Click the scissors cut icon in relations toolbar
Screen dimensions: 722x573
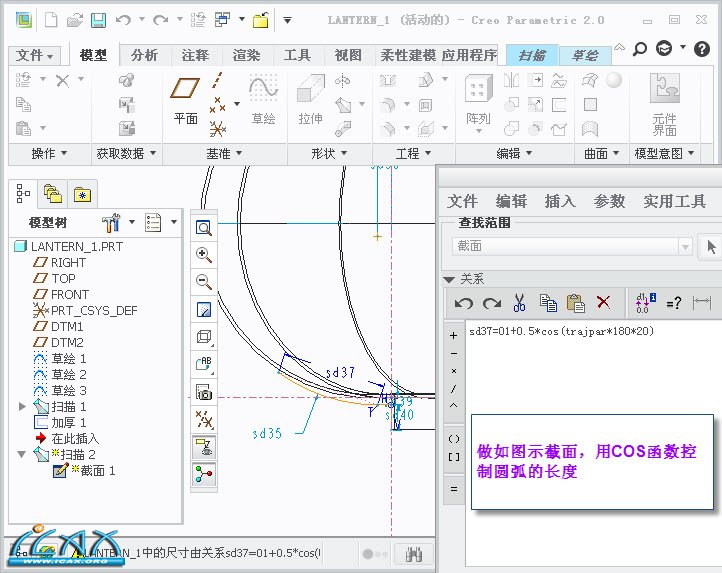[519, 302]
